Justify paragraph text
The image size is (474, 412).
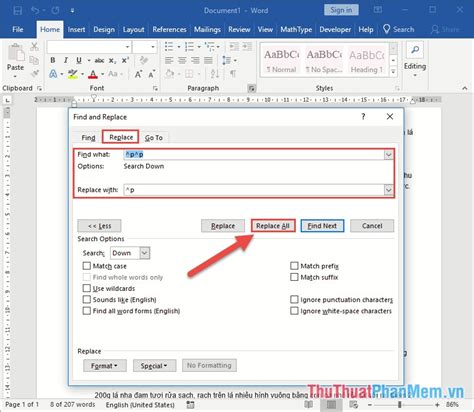[208, 60]
